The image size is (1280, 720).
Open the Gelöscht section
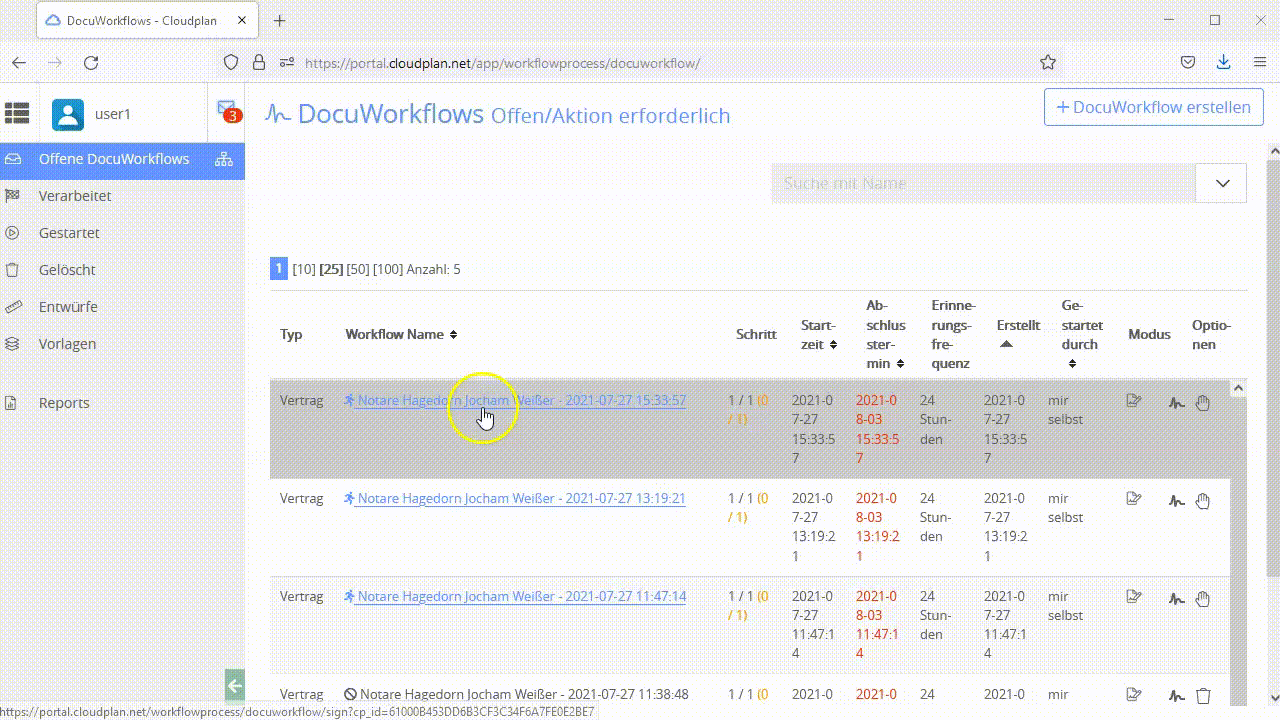pyautogui.click(x=67, y=270)
